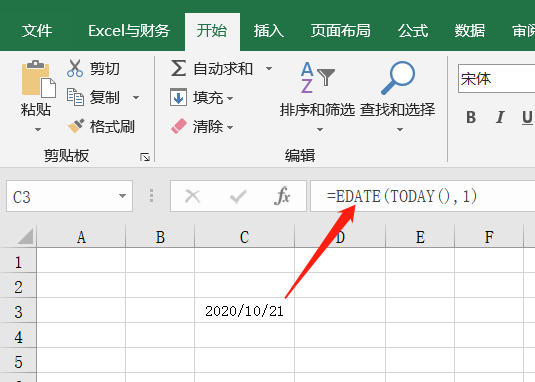Select column E header
The width and height of the screenshot is (535, 382).
click(420, 236)
